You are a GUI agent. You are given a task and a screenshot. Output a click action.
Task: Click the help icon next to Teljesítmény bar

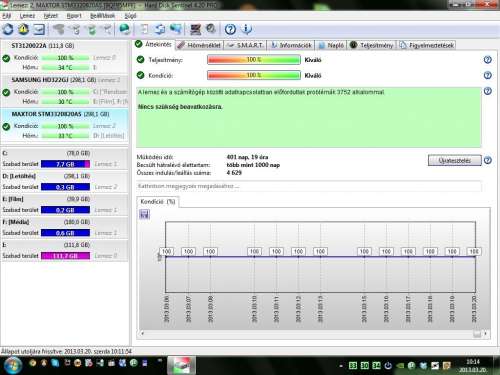coord(487,60)
